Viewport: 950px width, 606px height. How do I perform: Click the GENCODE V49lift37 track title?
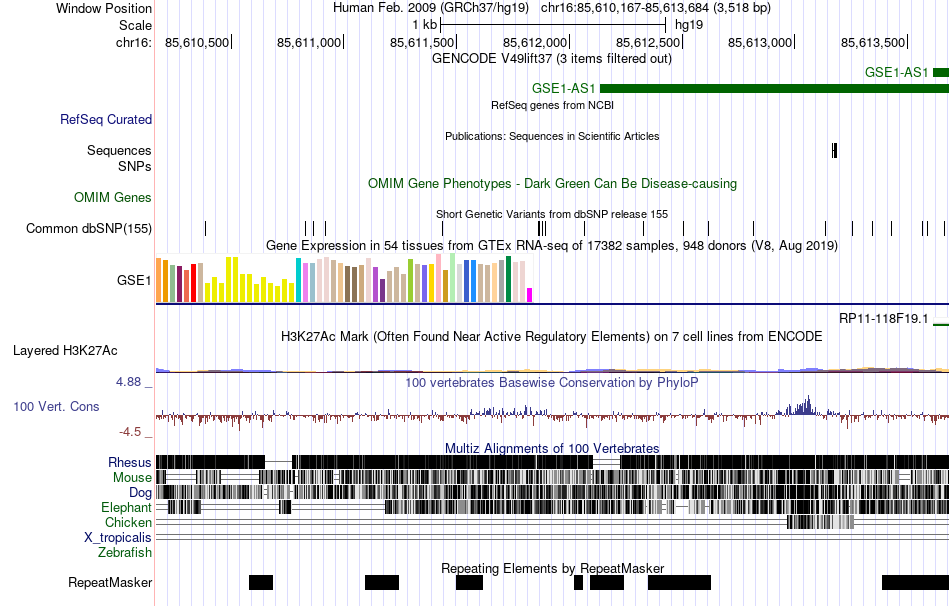[552, 59]
